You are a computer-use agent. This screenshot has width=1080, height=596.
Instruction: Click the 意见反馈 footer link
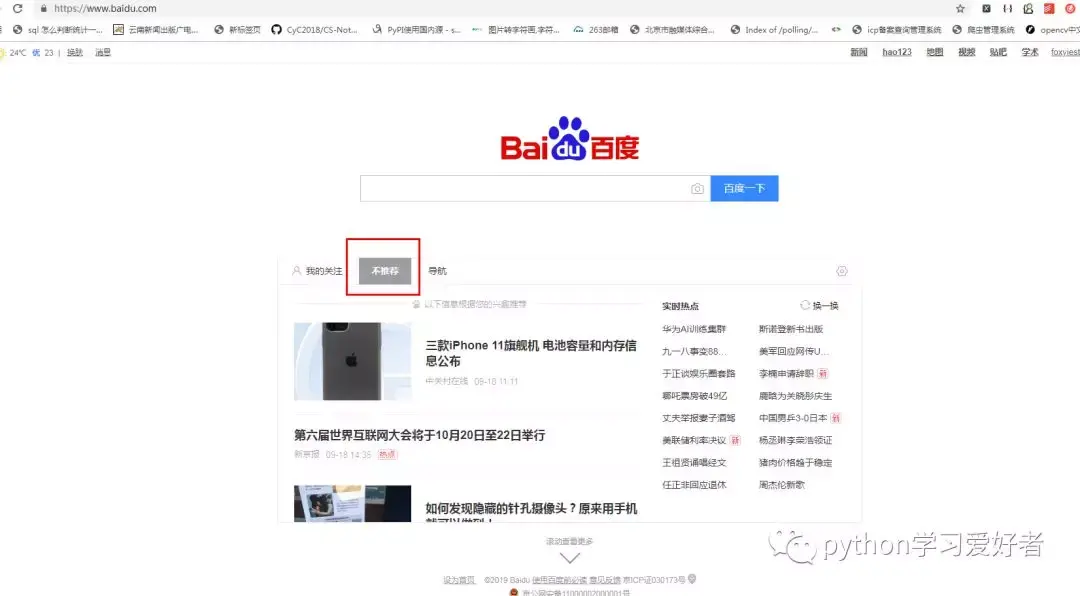[x=605, y=580]
